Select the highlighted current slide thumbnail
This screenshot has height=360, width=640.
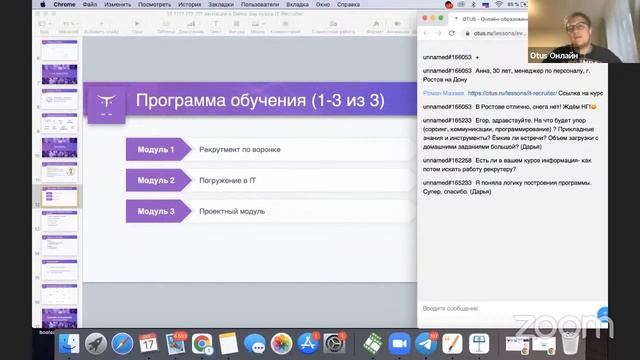pyautogui.click(x=60, y=197)
